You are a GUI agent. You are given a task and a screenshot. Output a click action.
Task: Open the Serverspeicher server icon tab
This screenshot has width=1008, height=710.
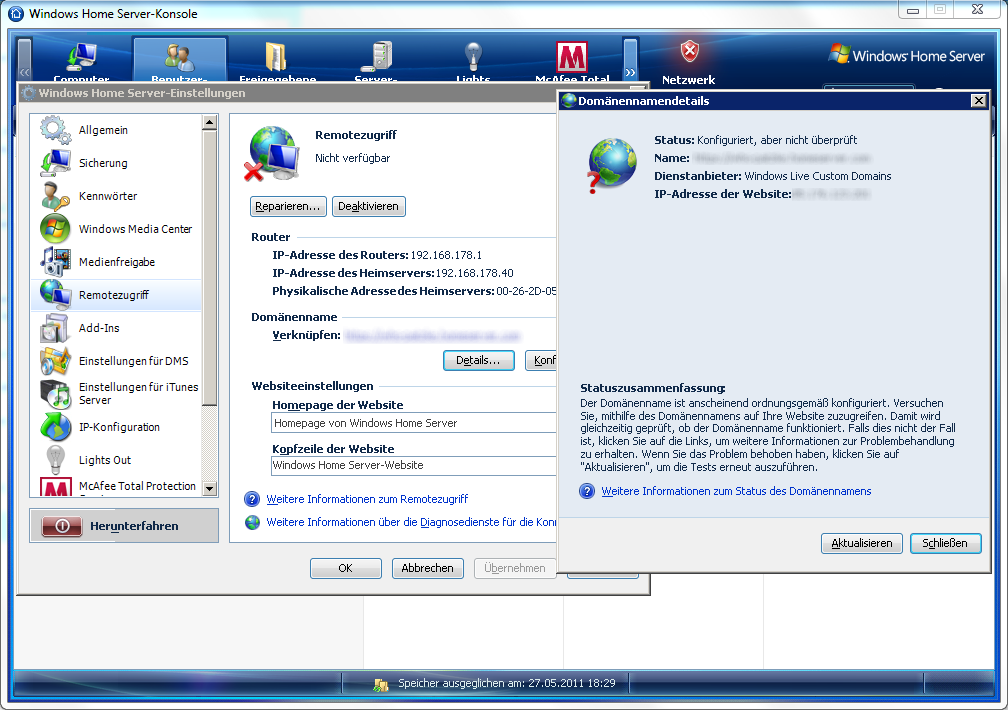pyautogui.click(x=376, y=57)
